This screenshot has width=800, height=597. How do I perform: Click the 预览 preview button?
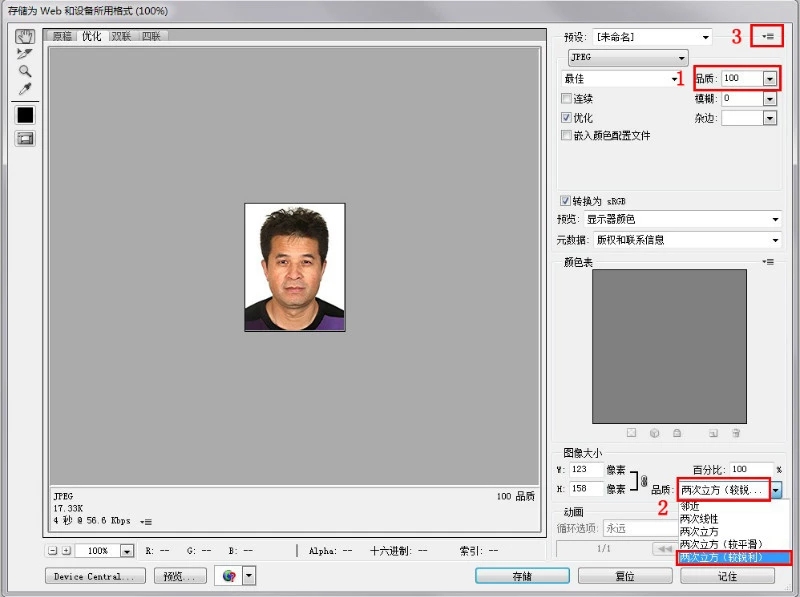(180, 576)
